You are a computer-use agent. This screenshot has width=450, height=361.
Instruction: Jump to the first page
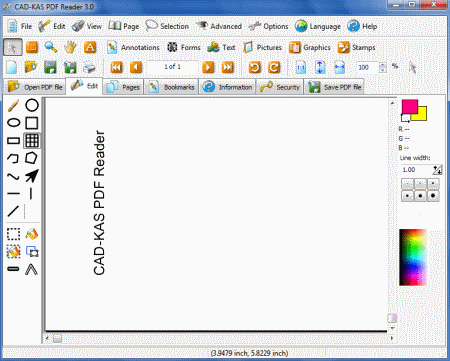click(x=116, y=67)
